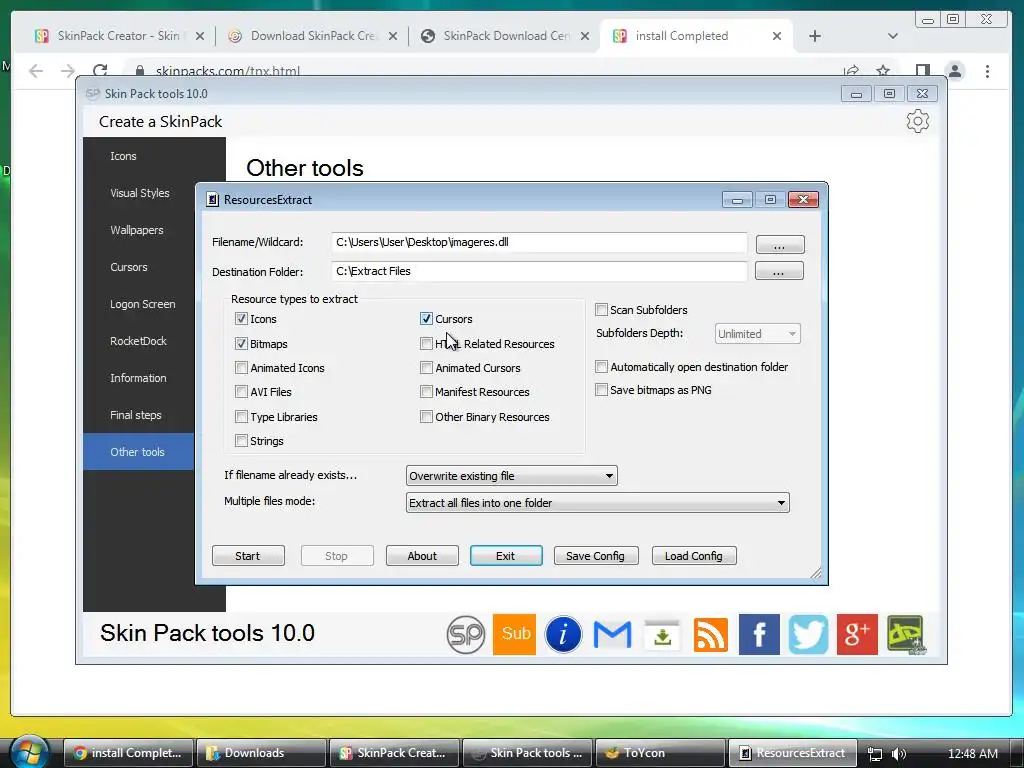Viewport: 1024px width, 768px height.
Task: Check Other Binary Resources option
Action: [426, 417]
